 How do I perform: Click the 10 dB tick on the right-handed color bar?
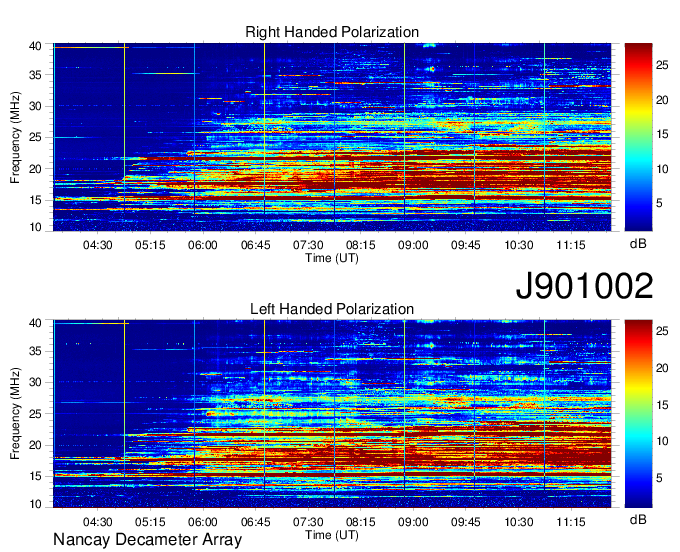662,169
